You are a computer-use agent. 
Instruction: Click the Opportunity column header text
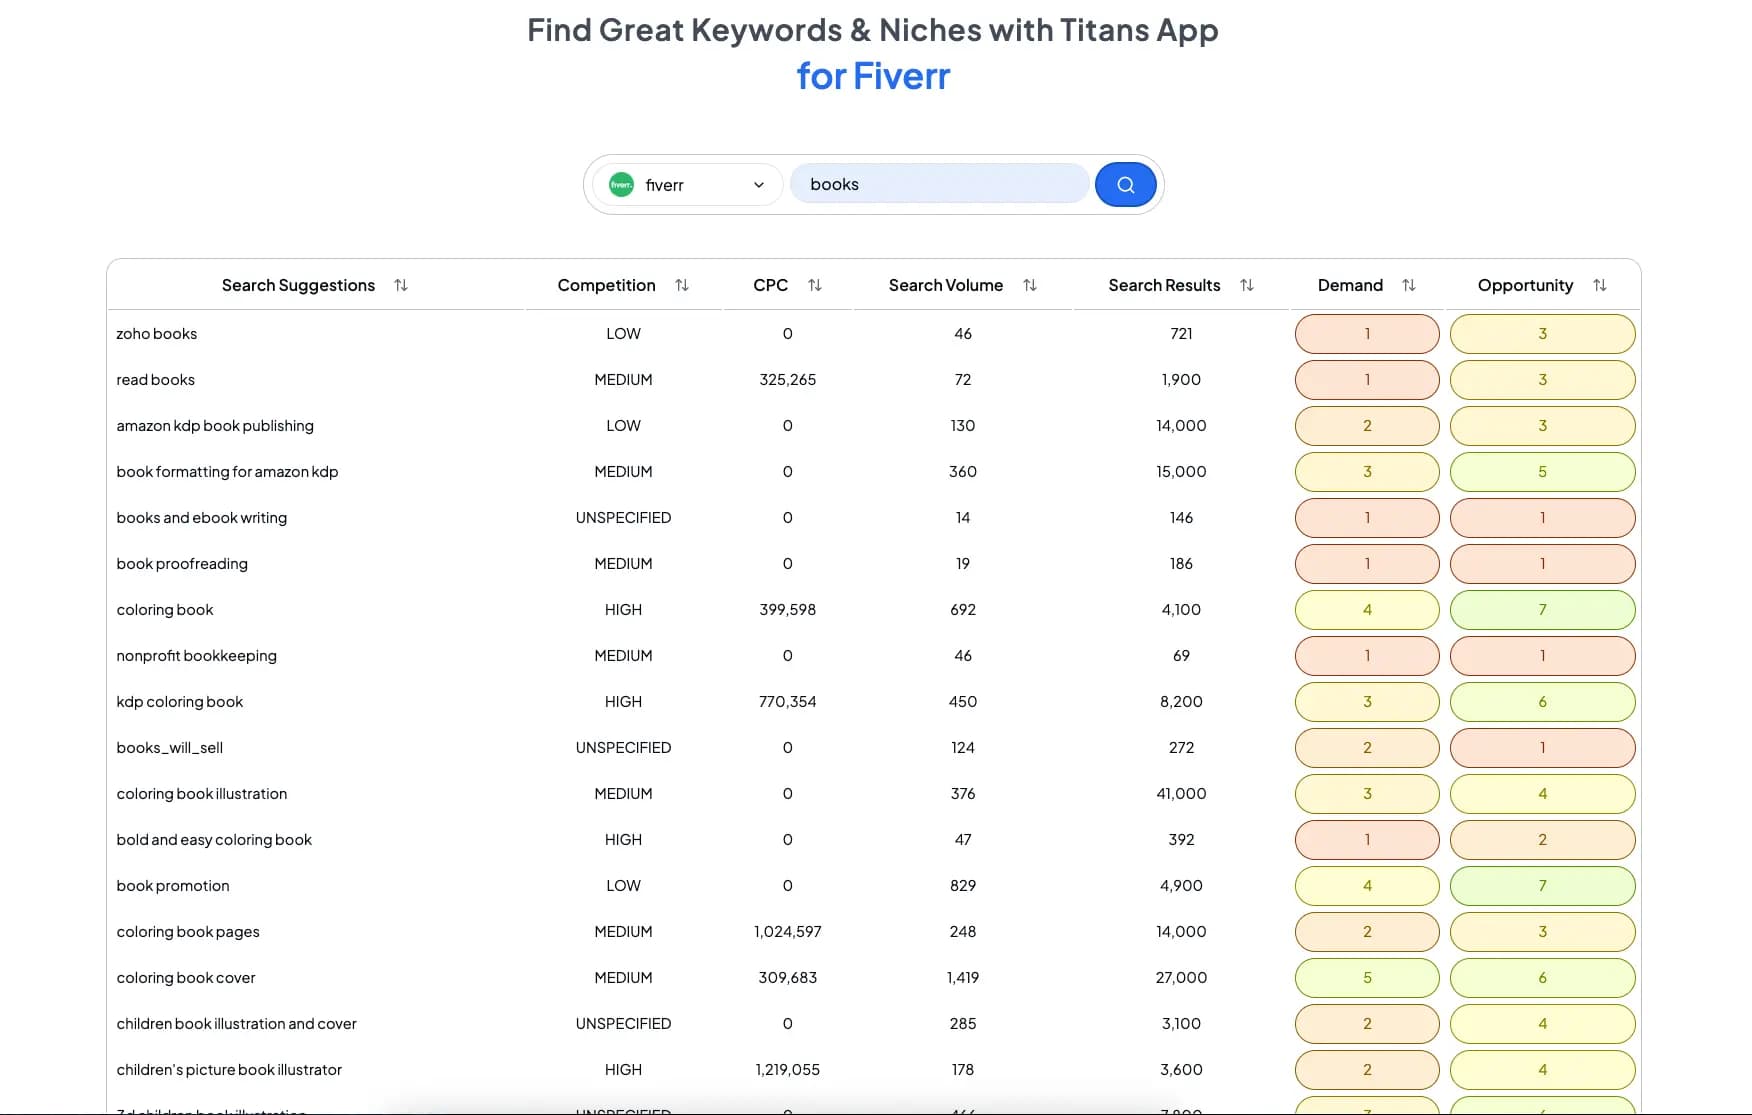(x=1525, y=285)
